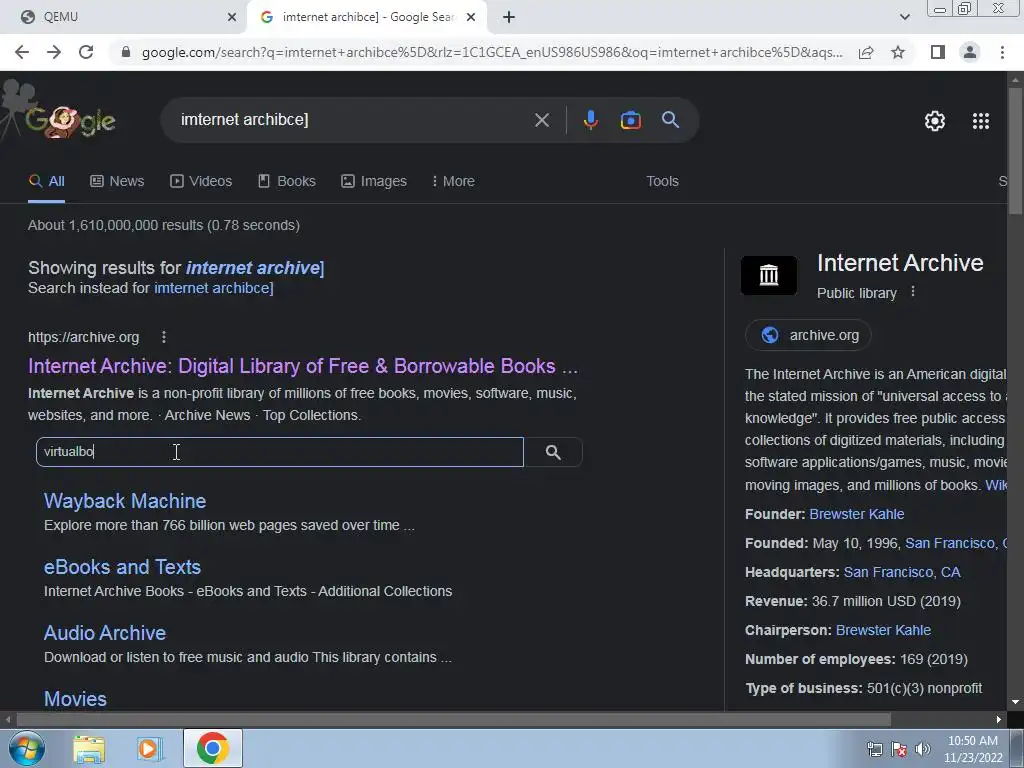Open Internet Archive Digital Library result
This screenshot has width=1024, height=768.
pos(302,366)
